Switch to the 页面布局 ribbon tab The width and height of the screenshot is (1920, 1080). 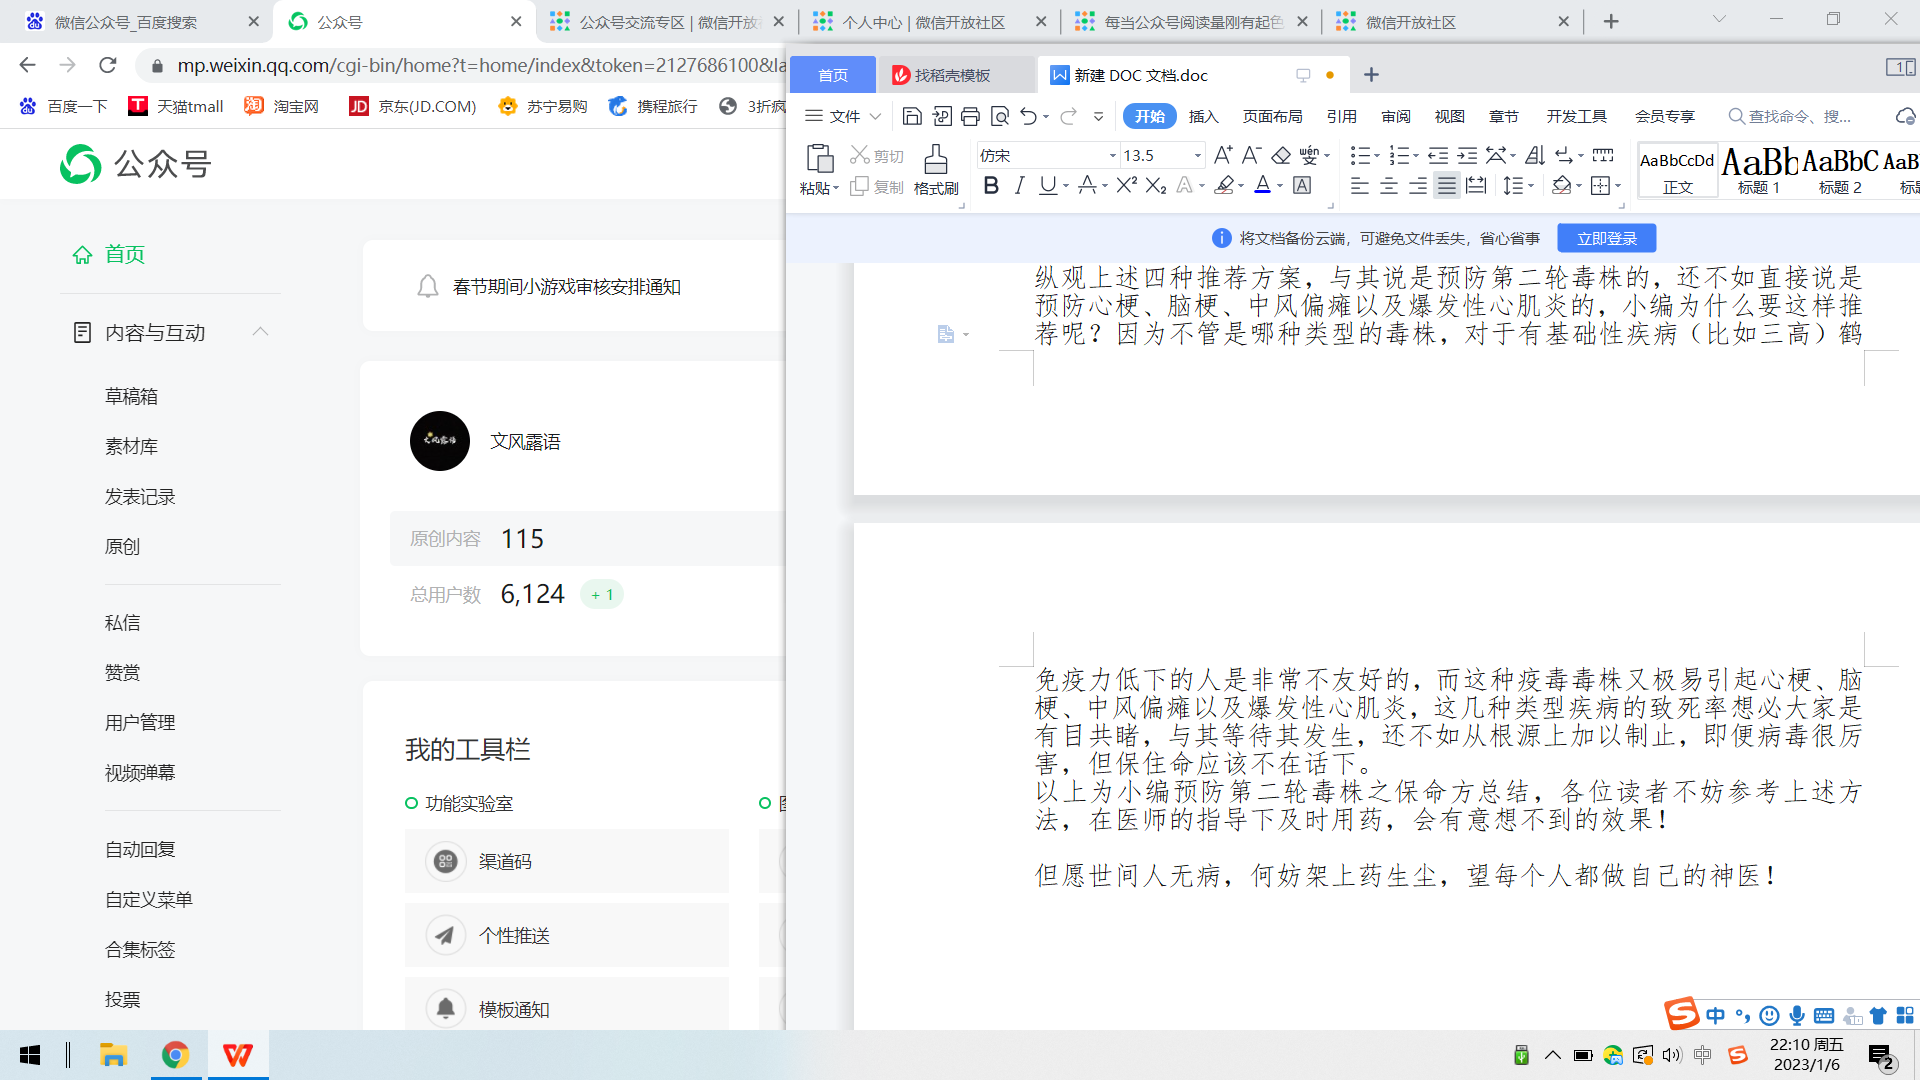[x=1272, y=117]
